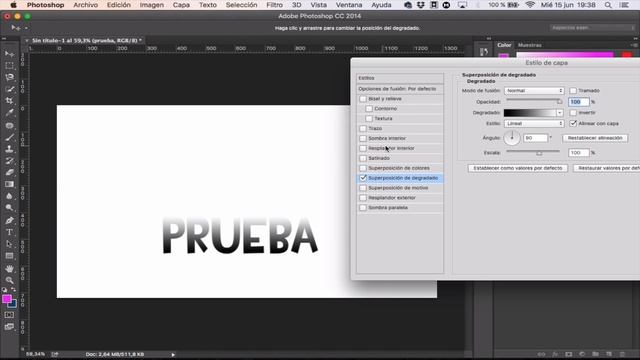Image resolution: width=640 pixels, height=360 pixels.
Task: Open Modo de fusión Normal dropdown
Action: pos(534,91)
